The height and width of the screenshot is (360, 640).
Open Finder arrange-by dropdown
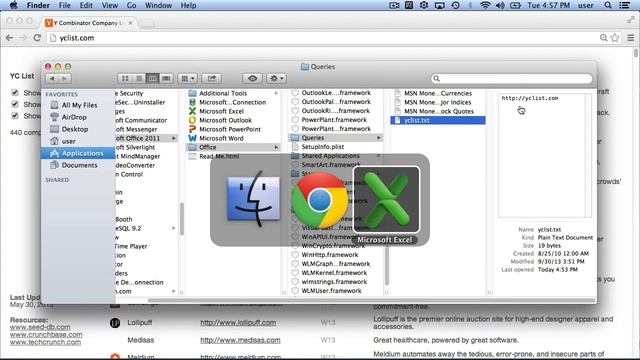click(187, 78)
